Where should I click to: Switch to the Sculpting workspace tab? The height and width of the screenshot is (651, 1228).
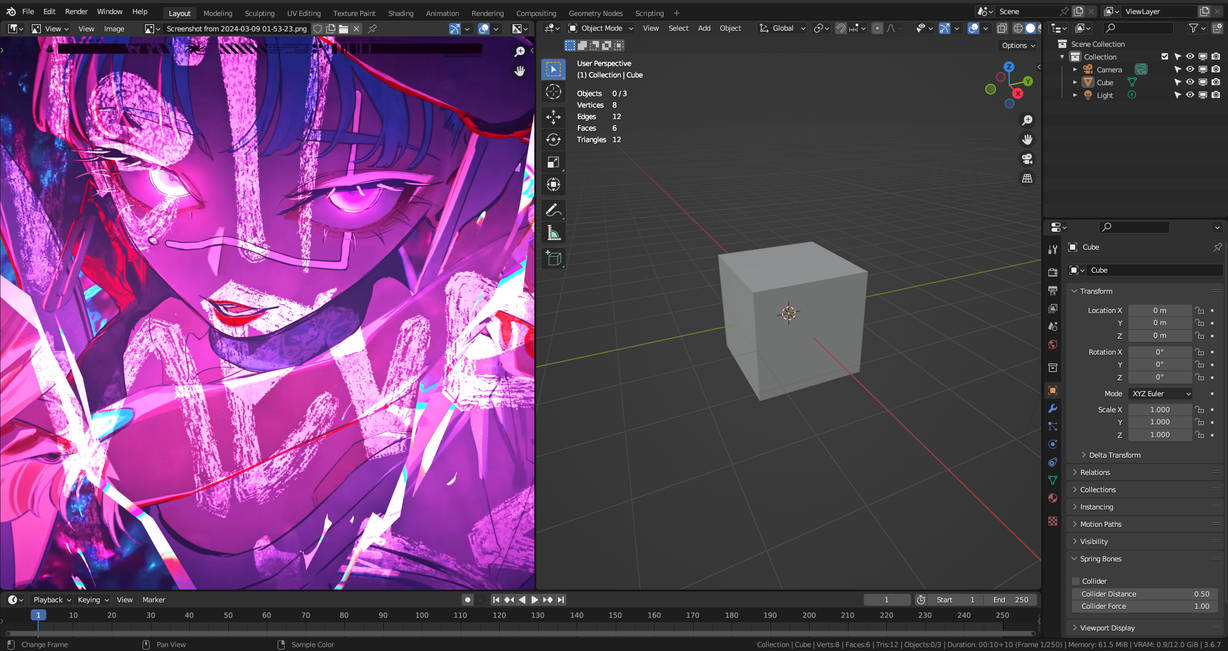point(259,13)
